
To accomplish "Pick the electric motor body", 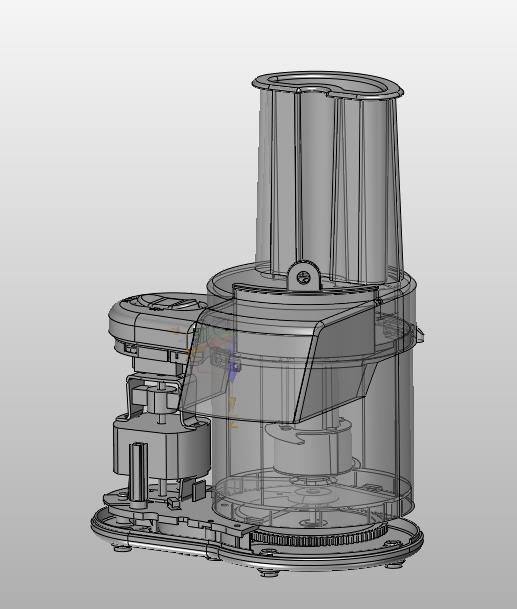I will pos(161,447).
